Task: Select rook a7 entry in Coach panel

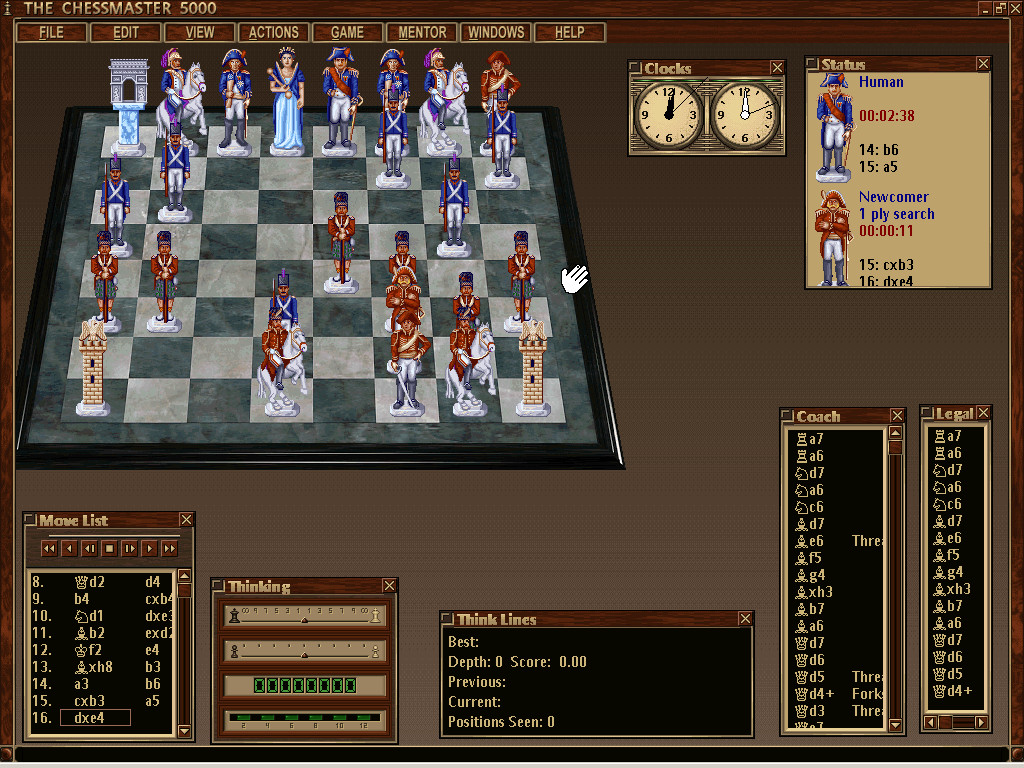Action: (x=810, y=439)
